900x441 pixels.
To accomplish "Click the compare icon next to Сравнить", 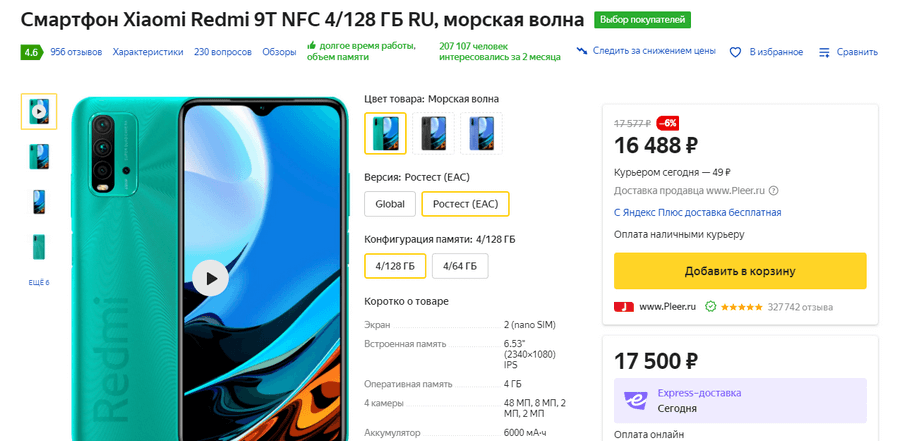I will tap(824, 52).
